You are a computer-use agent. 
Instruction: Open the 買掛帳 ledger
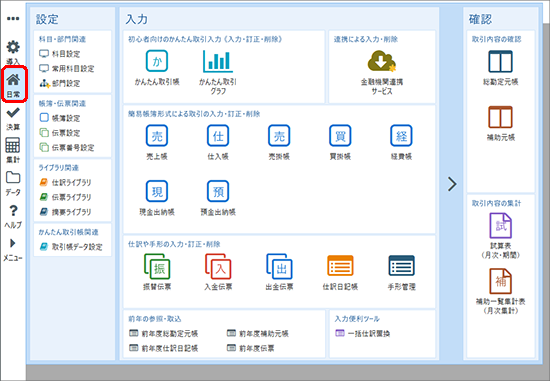(x=340, y=135)
